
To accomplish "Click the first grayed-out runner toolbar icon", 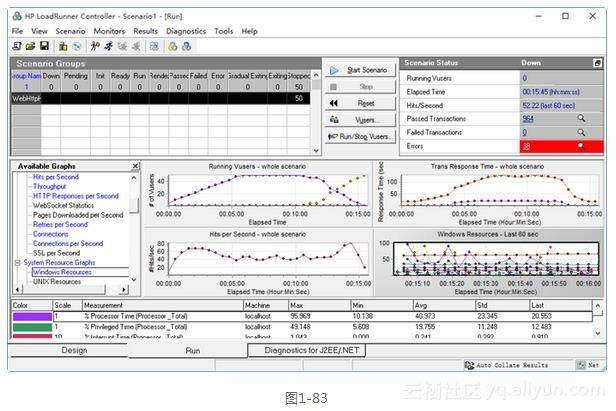I will [x=123, y=46].
